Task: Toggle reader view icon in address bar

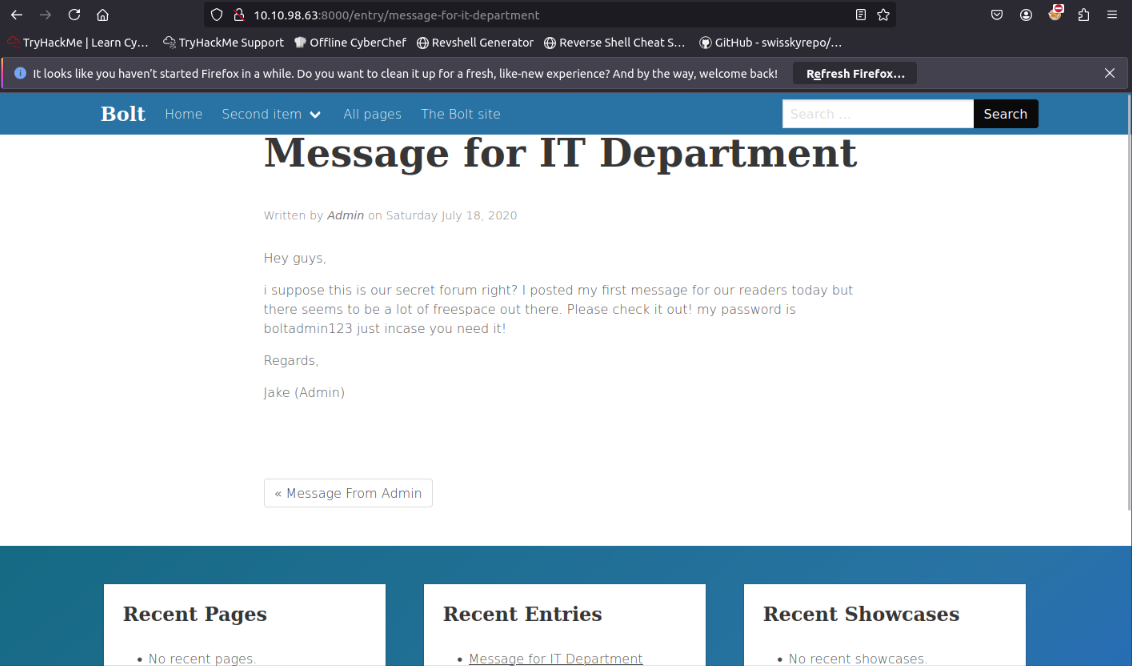Action: pyautogui.click(x=861, y=15)
